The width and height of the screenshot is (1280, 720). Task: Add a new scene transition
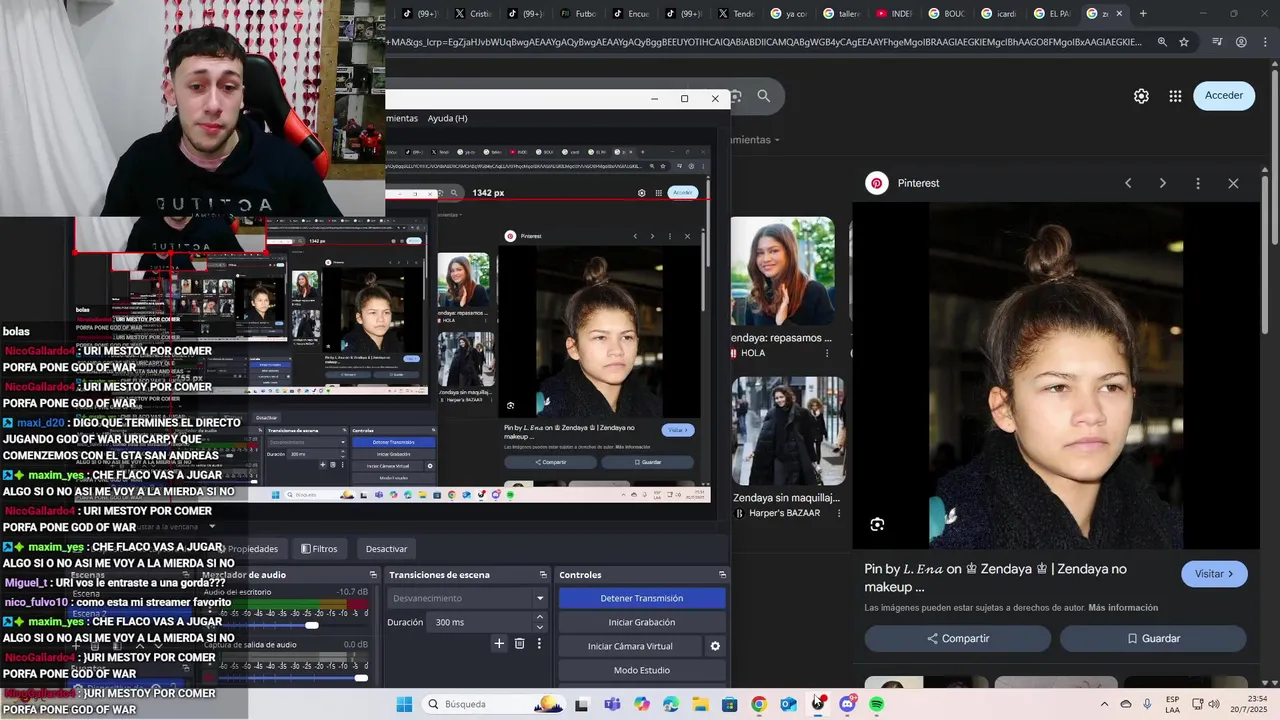499,644
